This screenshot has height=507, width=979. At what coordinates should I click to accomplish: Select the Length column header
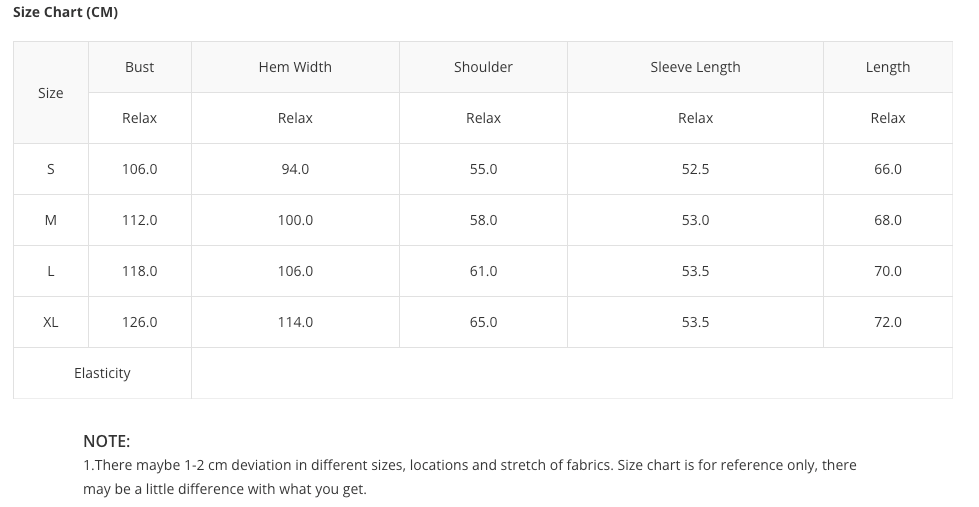tap(888, 67)
